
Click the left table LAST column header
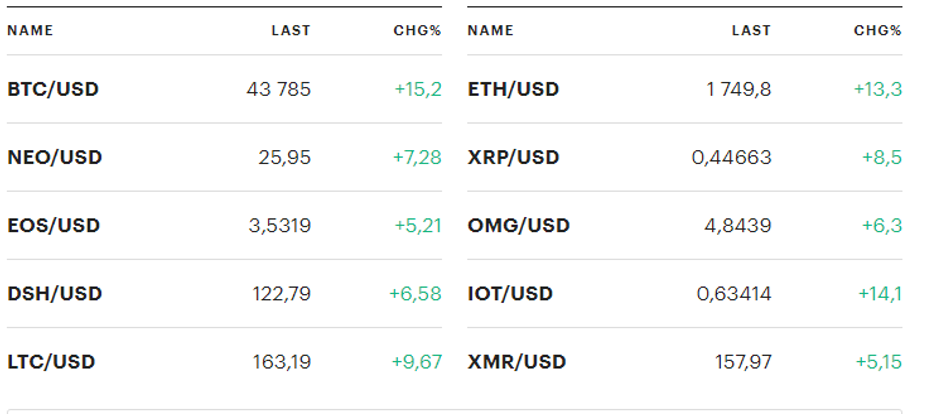tap(291, 30)
